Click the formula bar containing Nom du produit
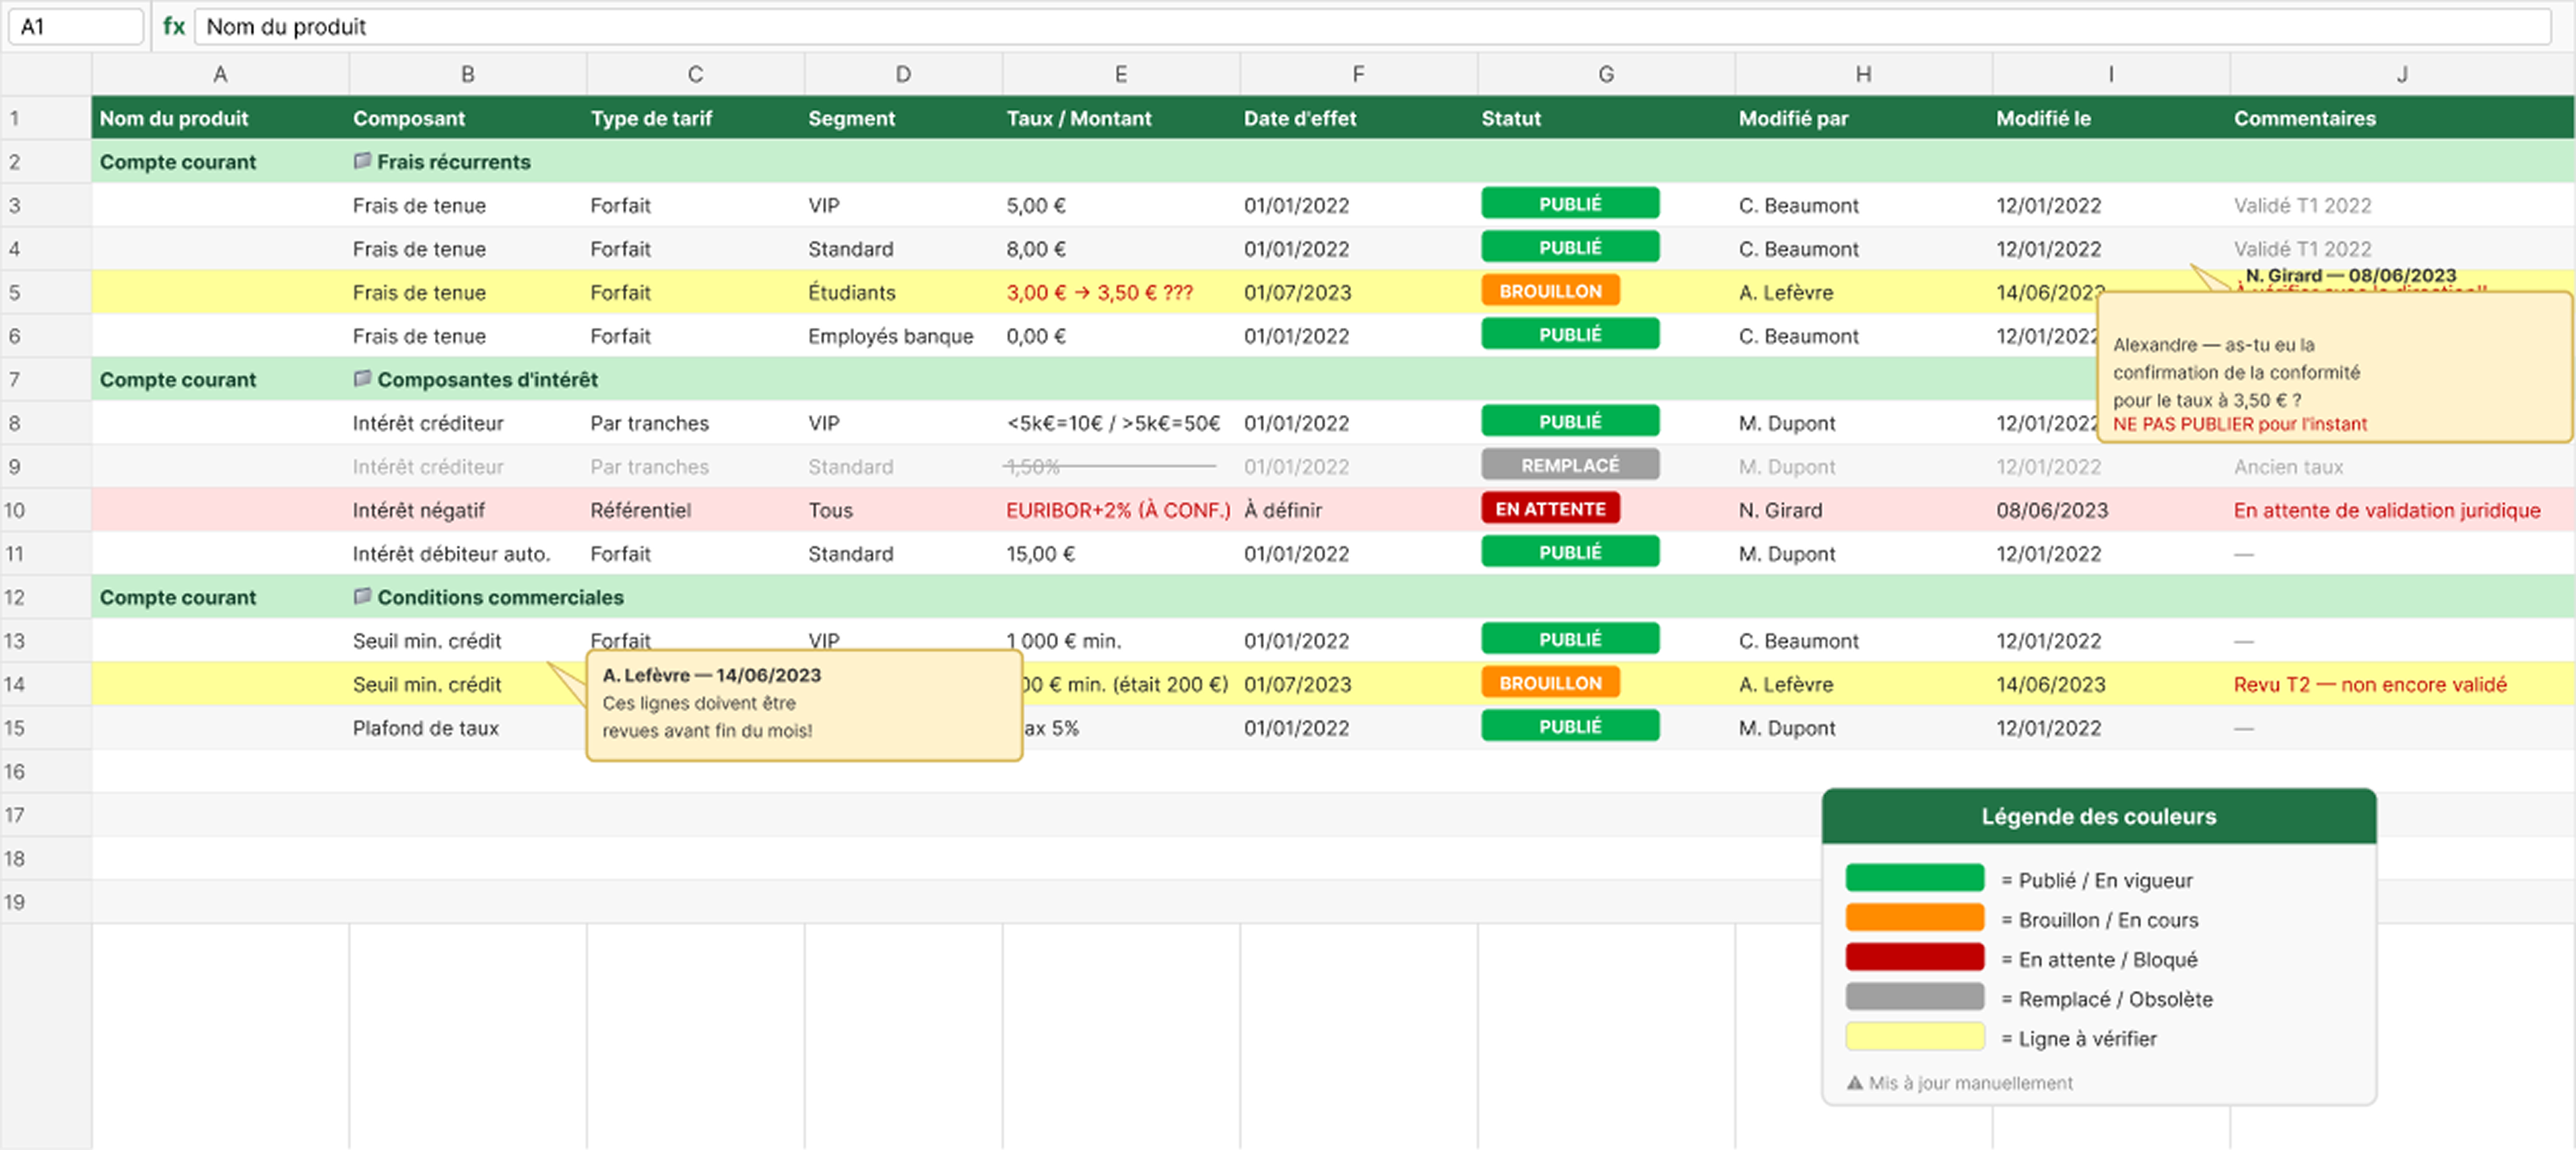 click(x=1372, y=27)
